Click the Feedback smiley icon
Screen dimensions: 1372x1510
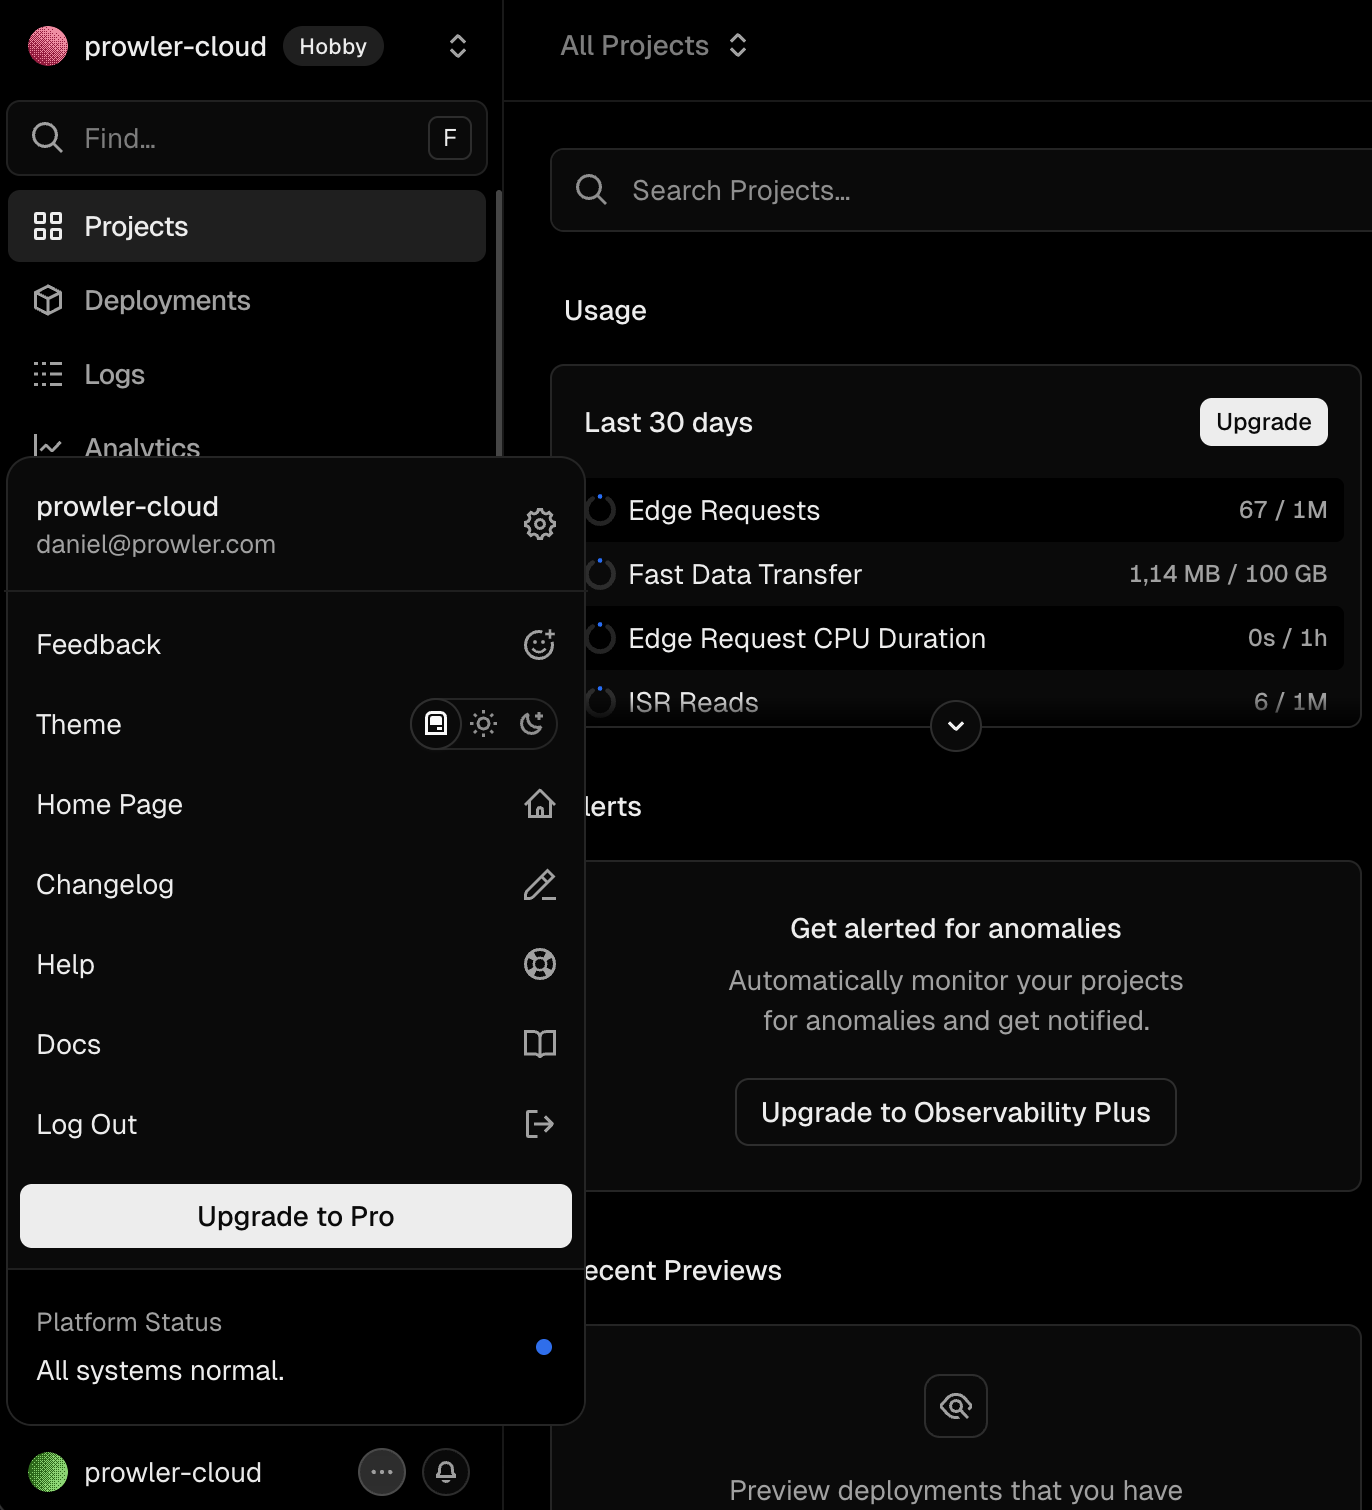pos(540,644)
